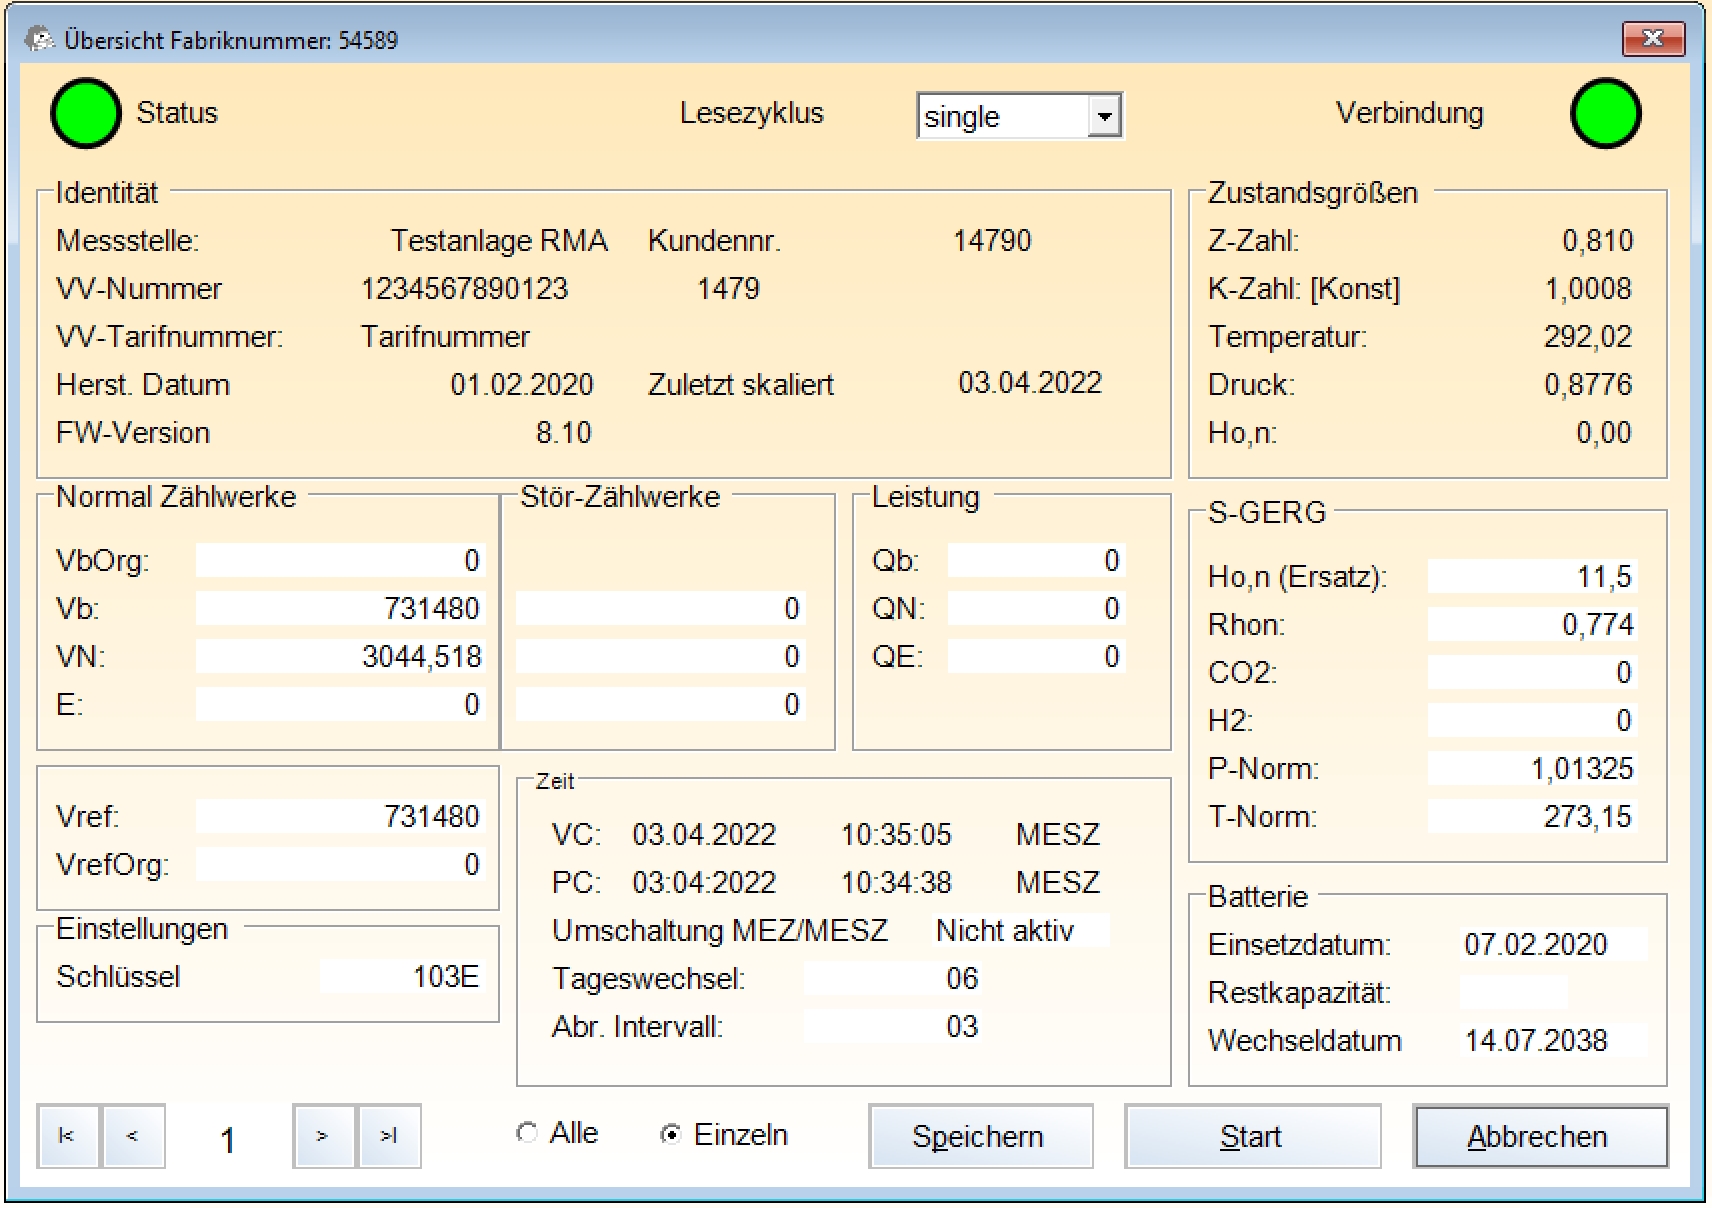Click Stör-Zählwerke value field in VN row

coord(660,656)
